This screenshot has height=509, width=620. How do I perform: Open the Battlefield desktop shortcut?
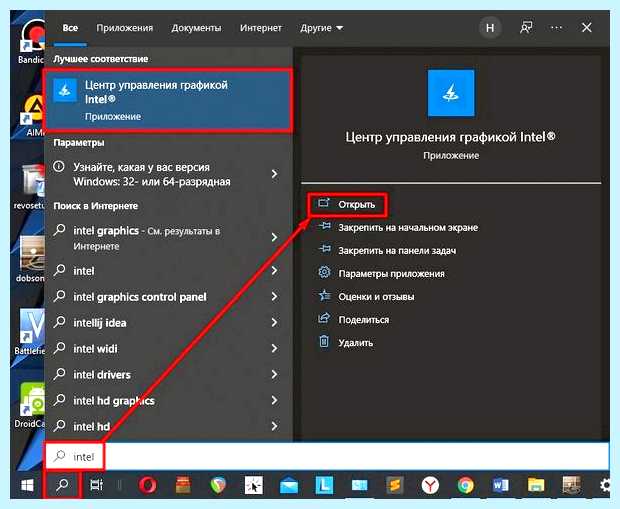pos(30,332)
